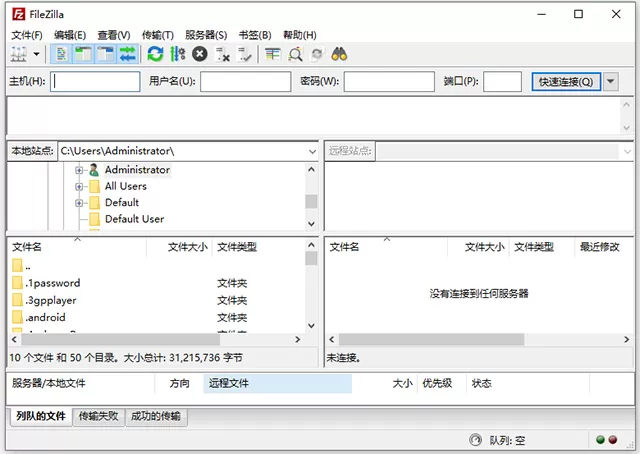Image resolution: width=640 pixels, height=454 pixels.
Task: Click the queue status indicator icon
Action: click(x=476, y=440)
